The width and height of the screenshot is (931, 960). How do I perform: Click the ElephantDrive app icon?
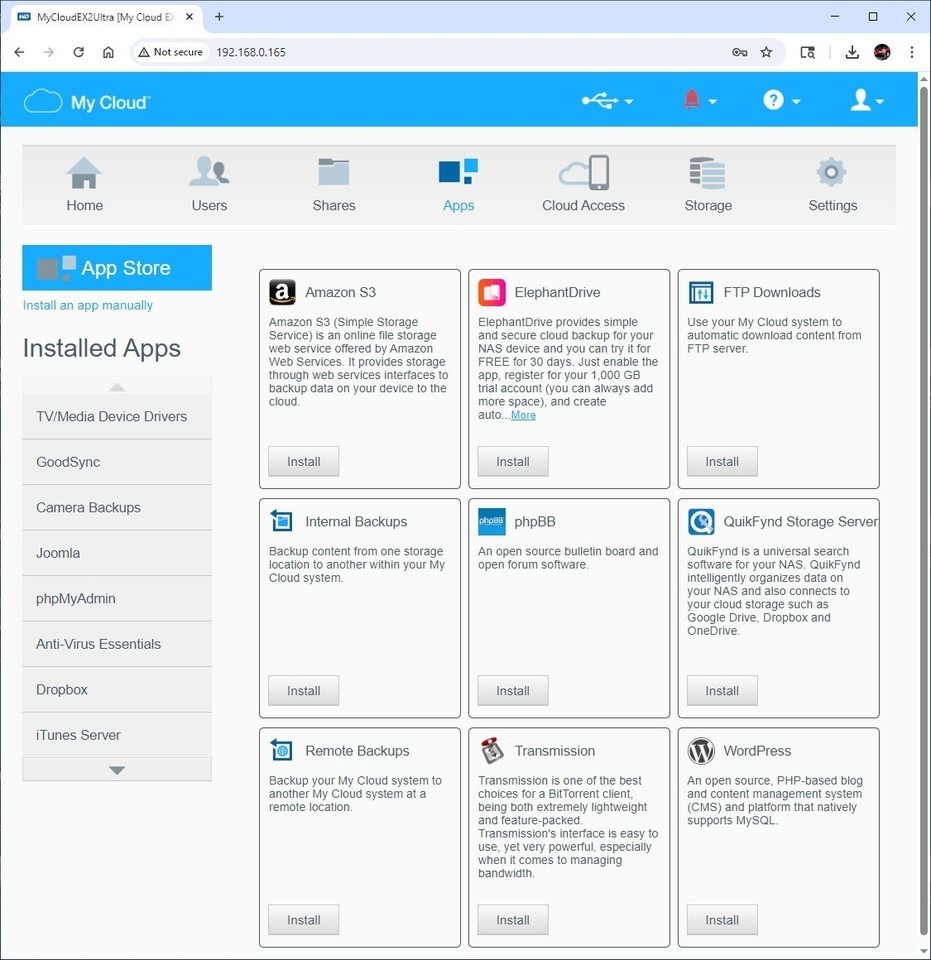[491, 292]
